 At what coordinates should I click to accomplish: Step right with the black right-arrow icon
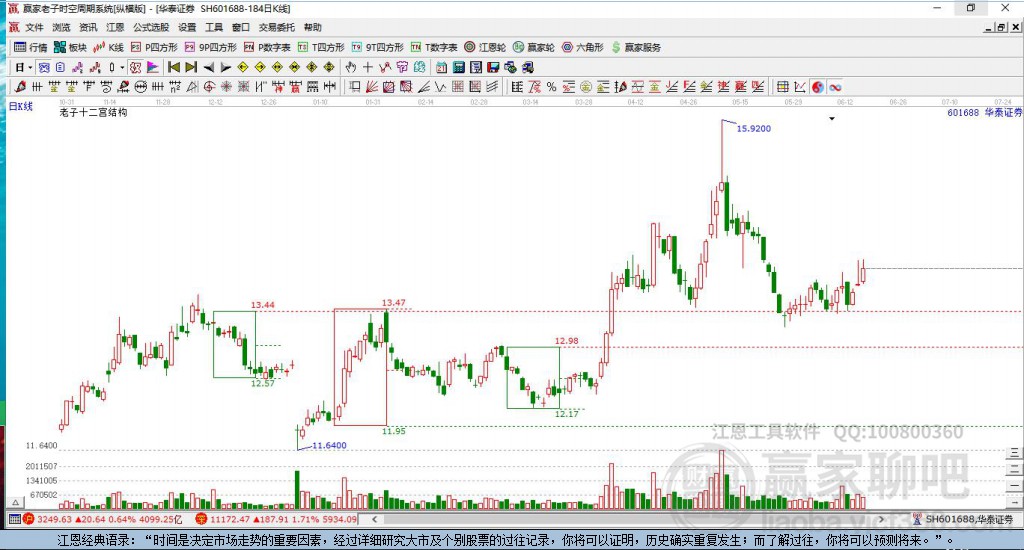tap(225, 67)
